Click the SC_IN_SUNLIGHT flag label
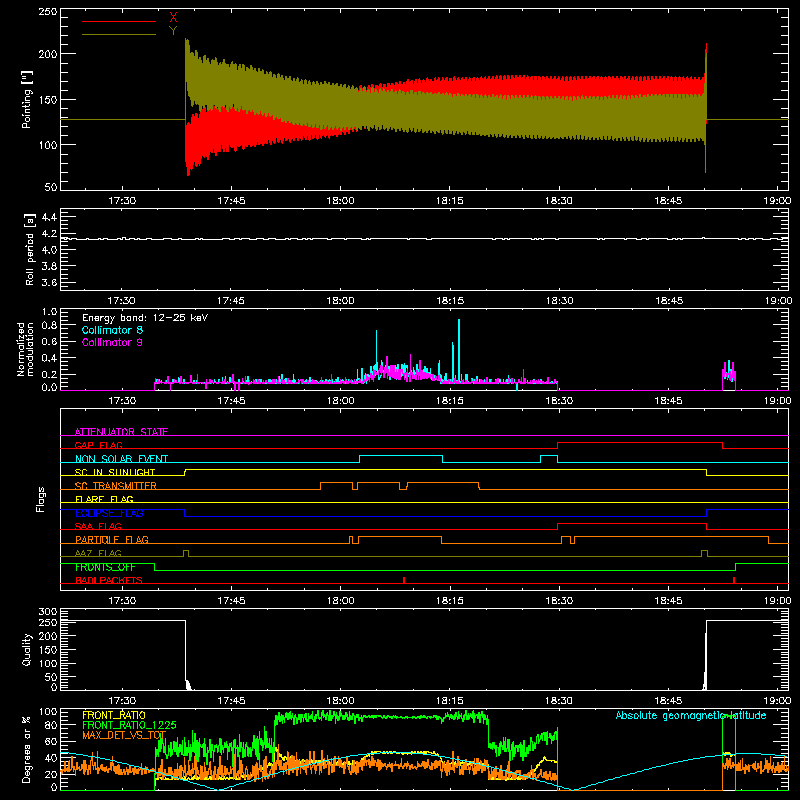 tap(115, 472)
